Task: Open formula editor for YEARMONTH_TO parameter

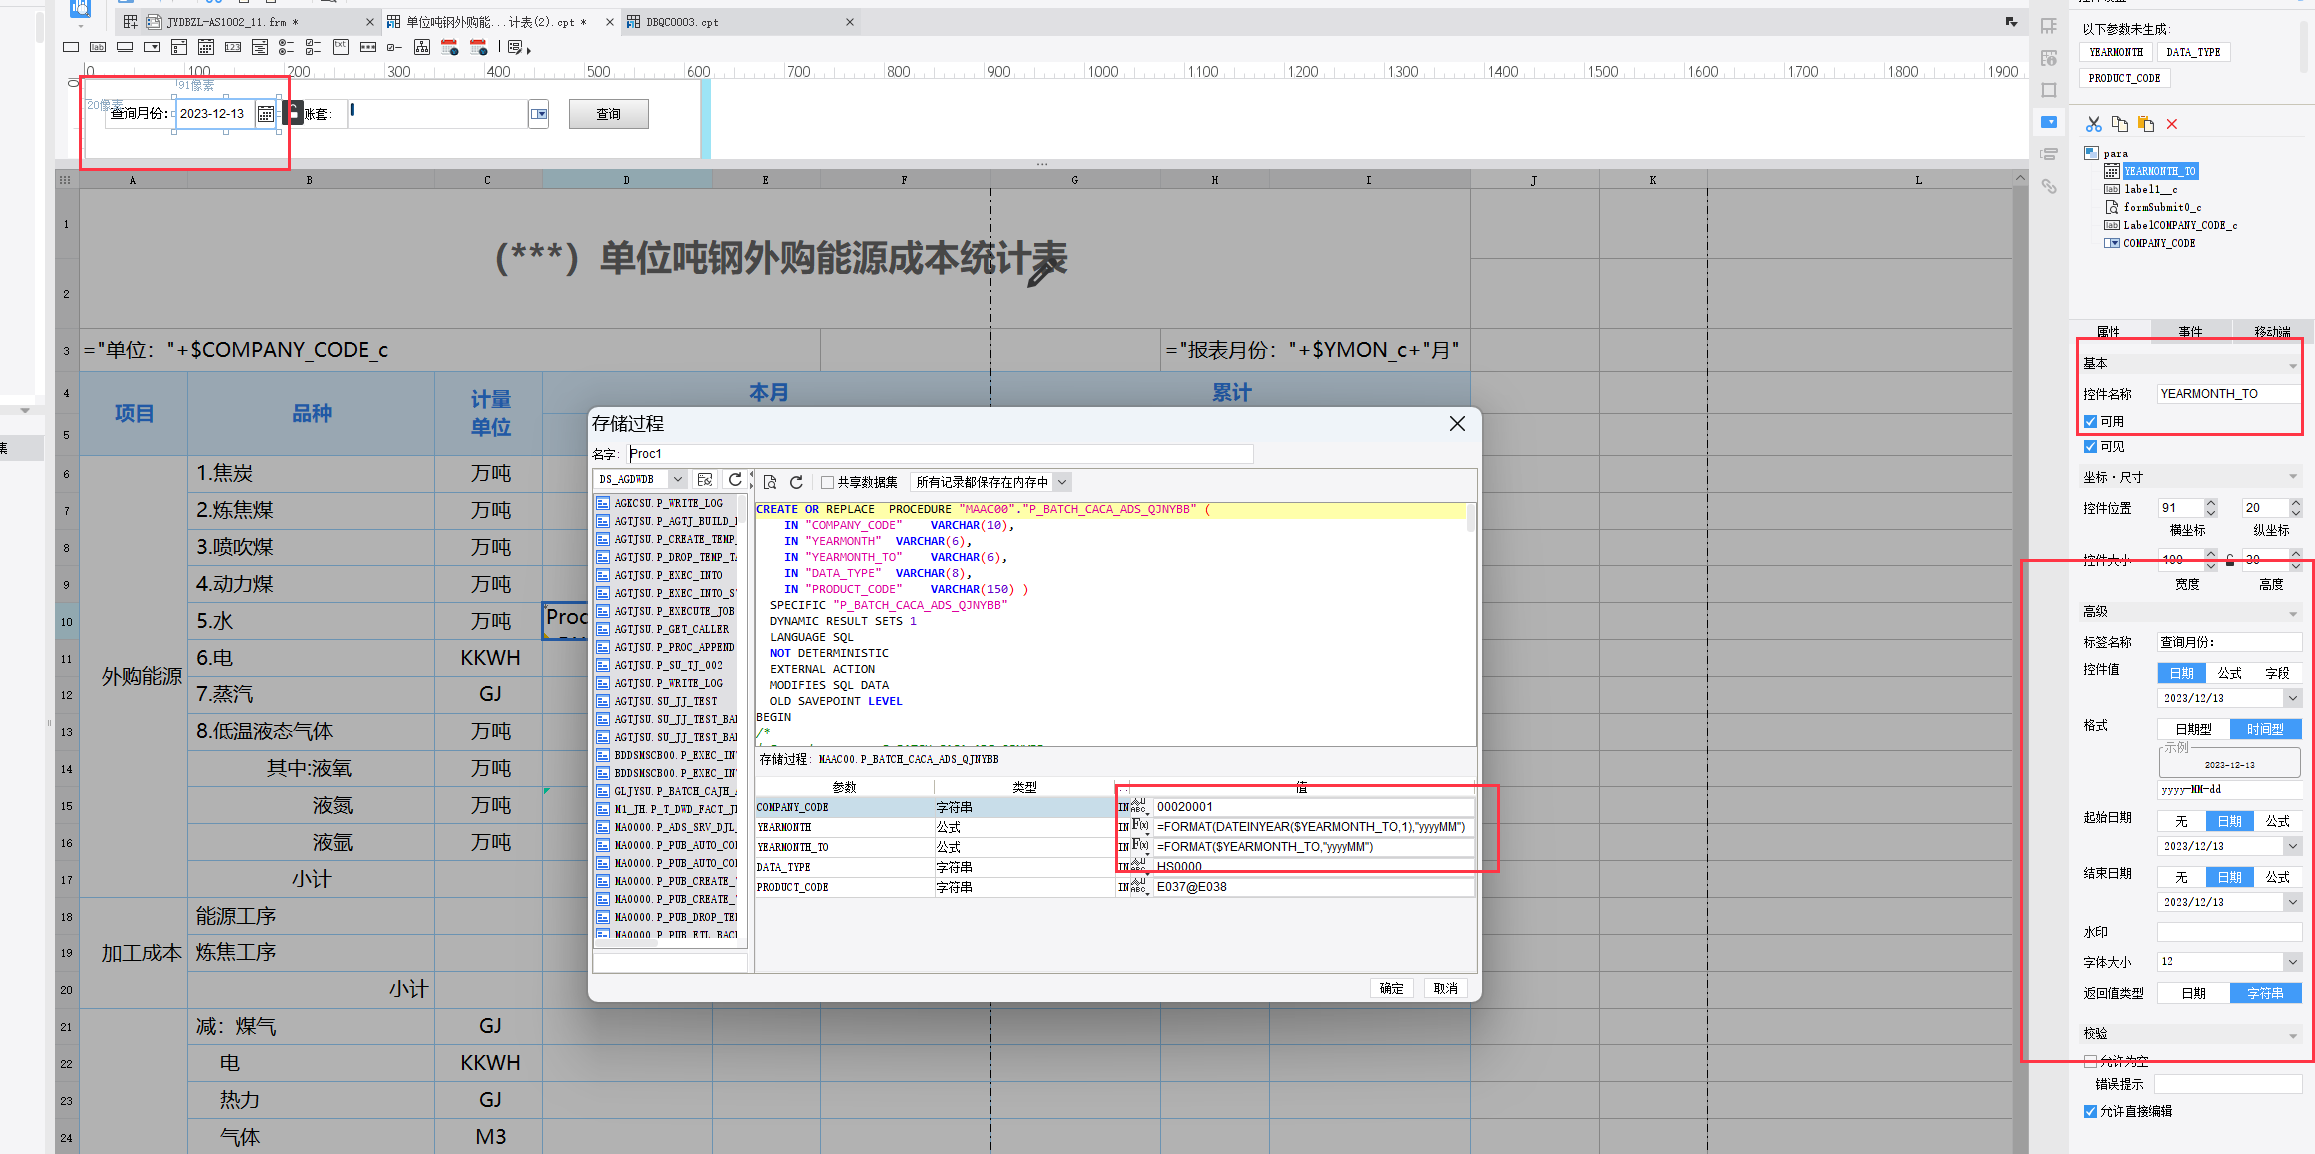Action: (1140, 846)
